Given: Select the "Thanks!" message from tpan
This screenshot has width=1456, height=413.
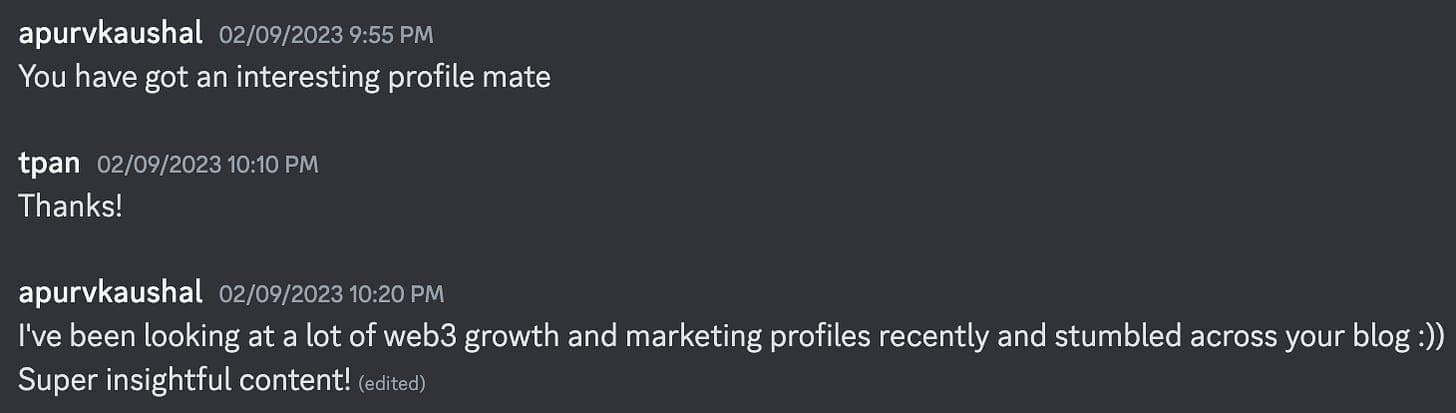Looking at the screenshot, I should pos(71,206).
